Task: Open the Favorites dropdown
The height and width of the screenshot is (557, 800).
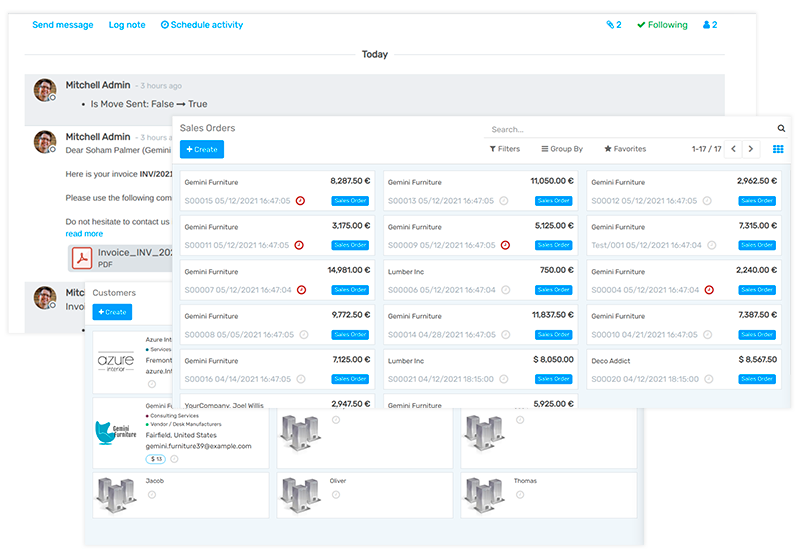Action: 625,149
